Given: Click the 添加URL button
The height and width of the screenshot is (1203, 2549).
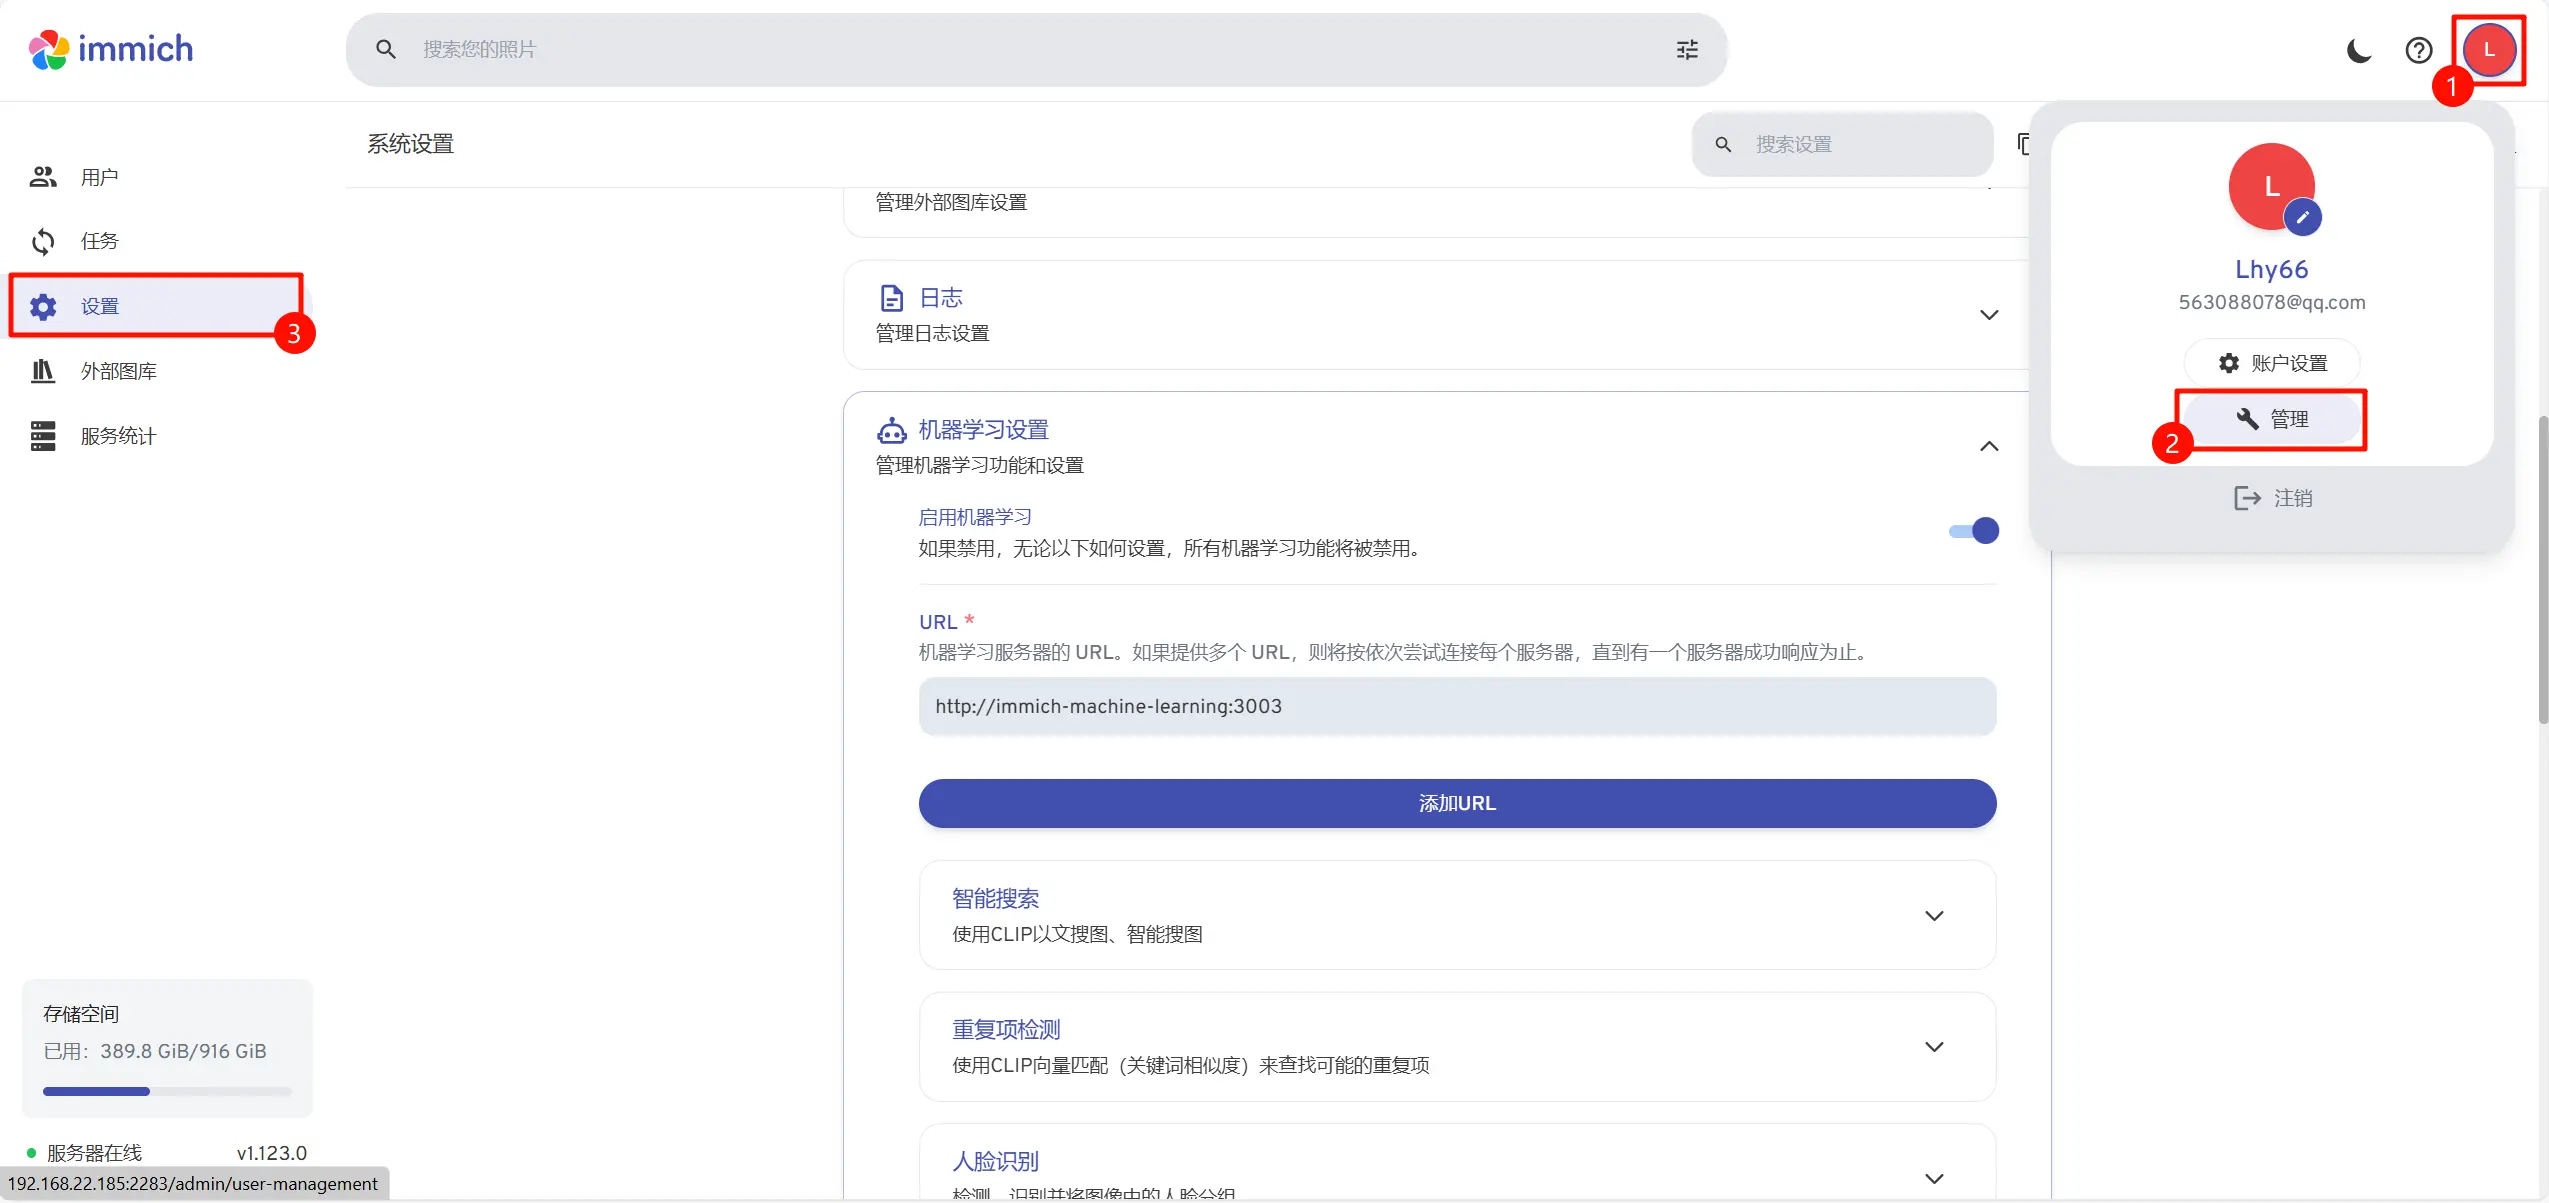Looking at the screenshot, I should 1456,802.
